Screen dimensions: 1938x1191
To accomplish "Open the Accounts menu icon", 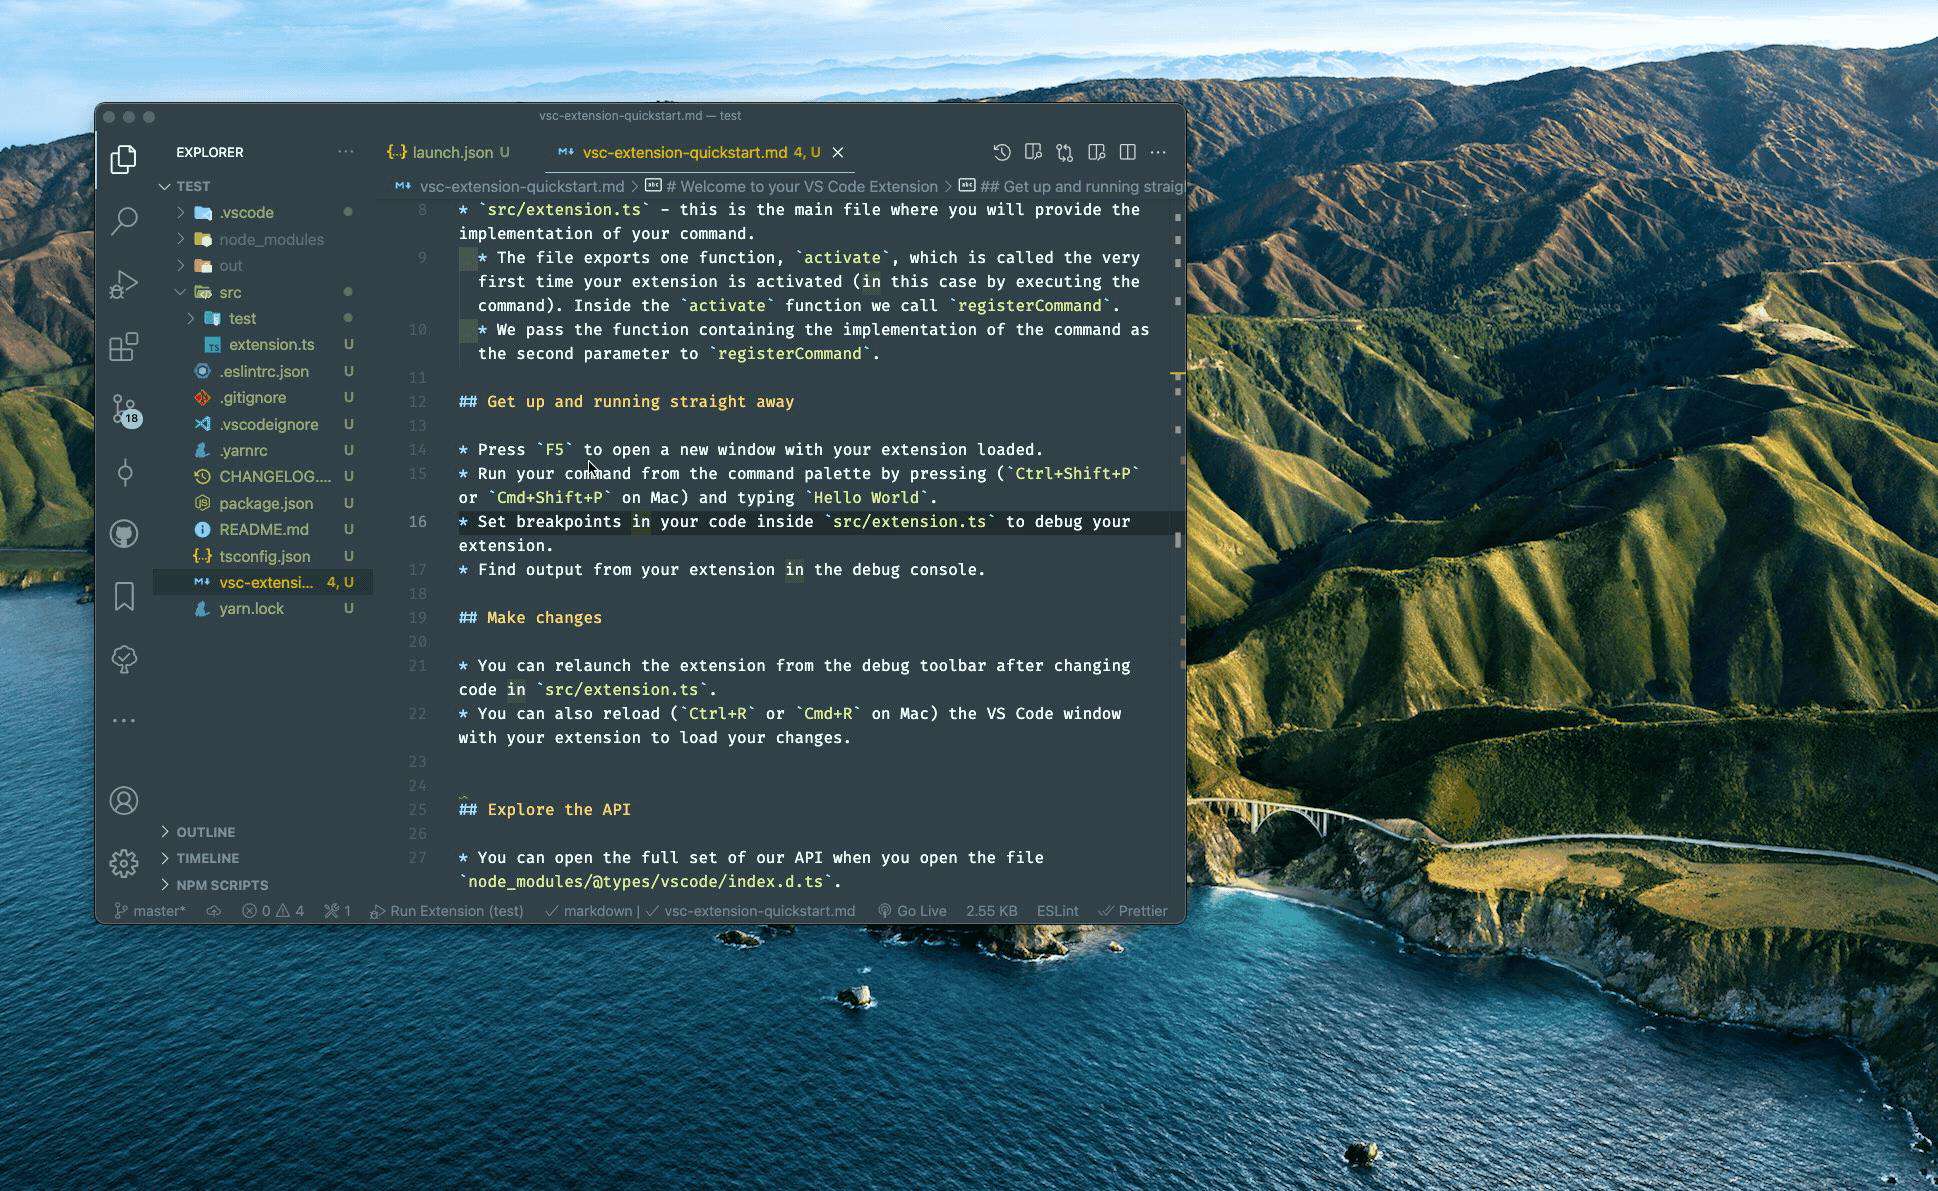I will (x=124, y=801).
